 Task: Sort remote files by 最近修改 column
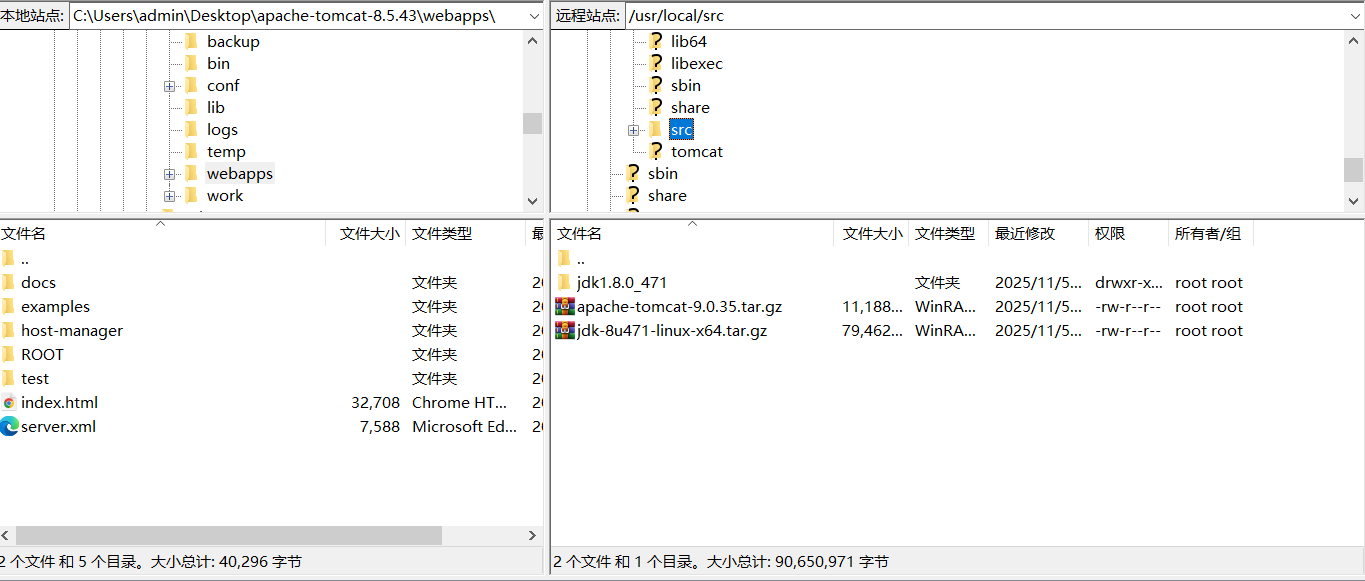coord(1038,233)
